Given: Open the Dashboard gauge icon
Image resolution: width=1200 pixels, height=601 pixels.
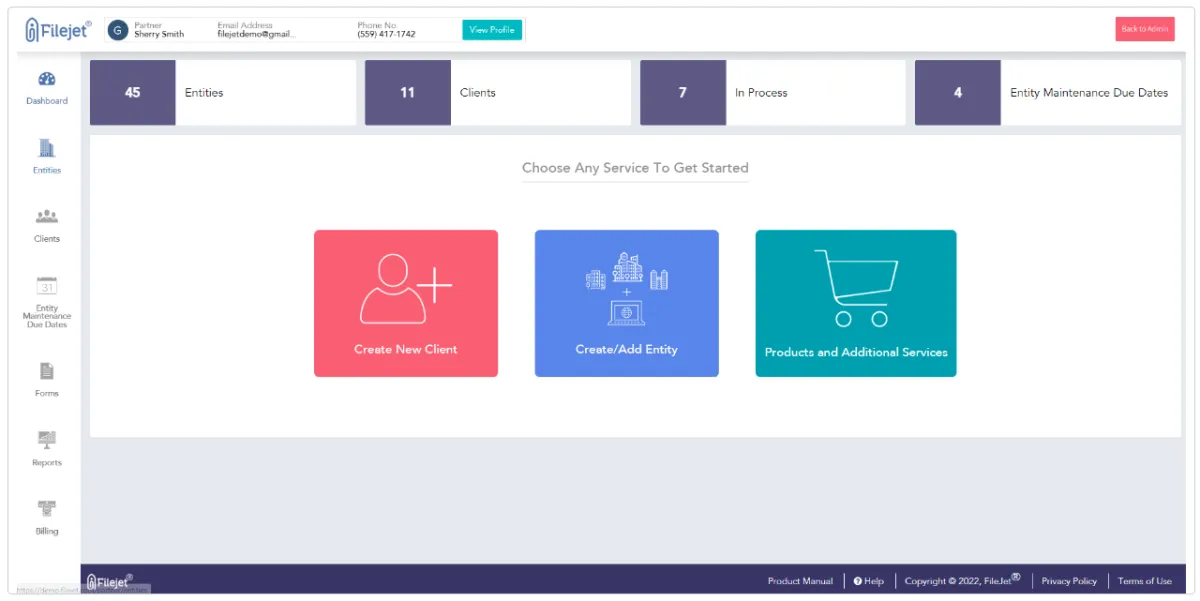Looking at the screenshot, I should 47,79.
